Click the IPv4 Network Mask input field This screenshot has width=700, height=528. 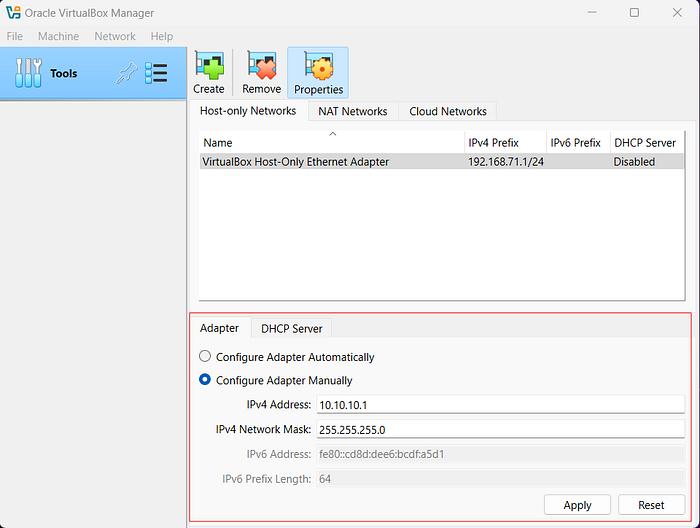500,429
